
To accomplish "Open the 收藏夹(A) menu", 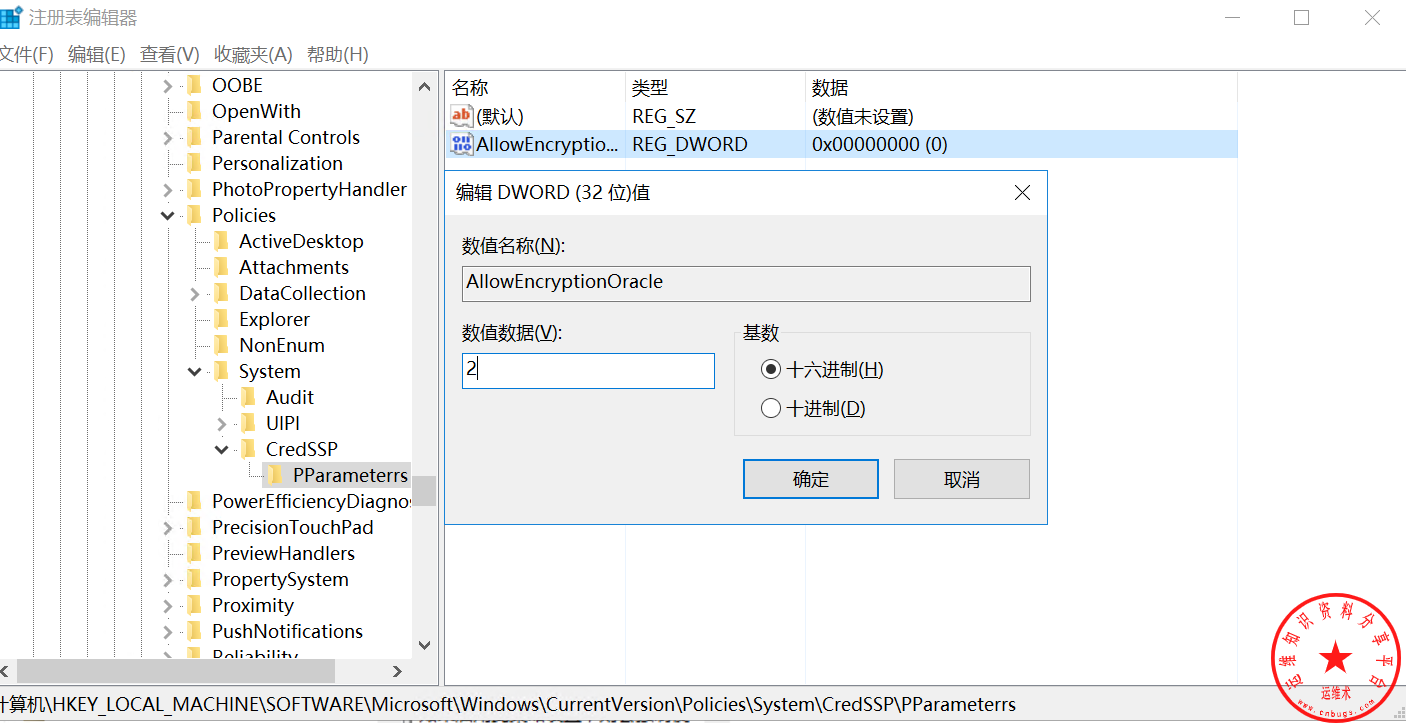I will tap(253, 54).
